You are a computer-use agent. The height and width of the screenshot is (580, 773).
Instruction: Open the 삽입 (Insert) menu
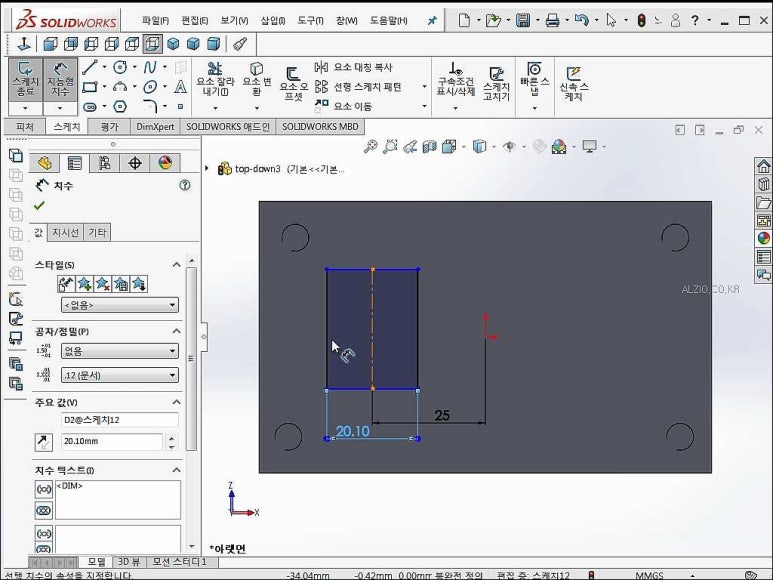(273, 20)
